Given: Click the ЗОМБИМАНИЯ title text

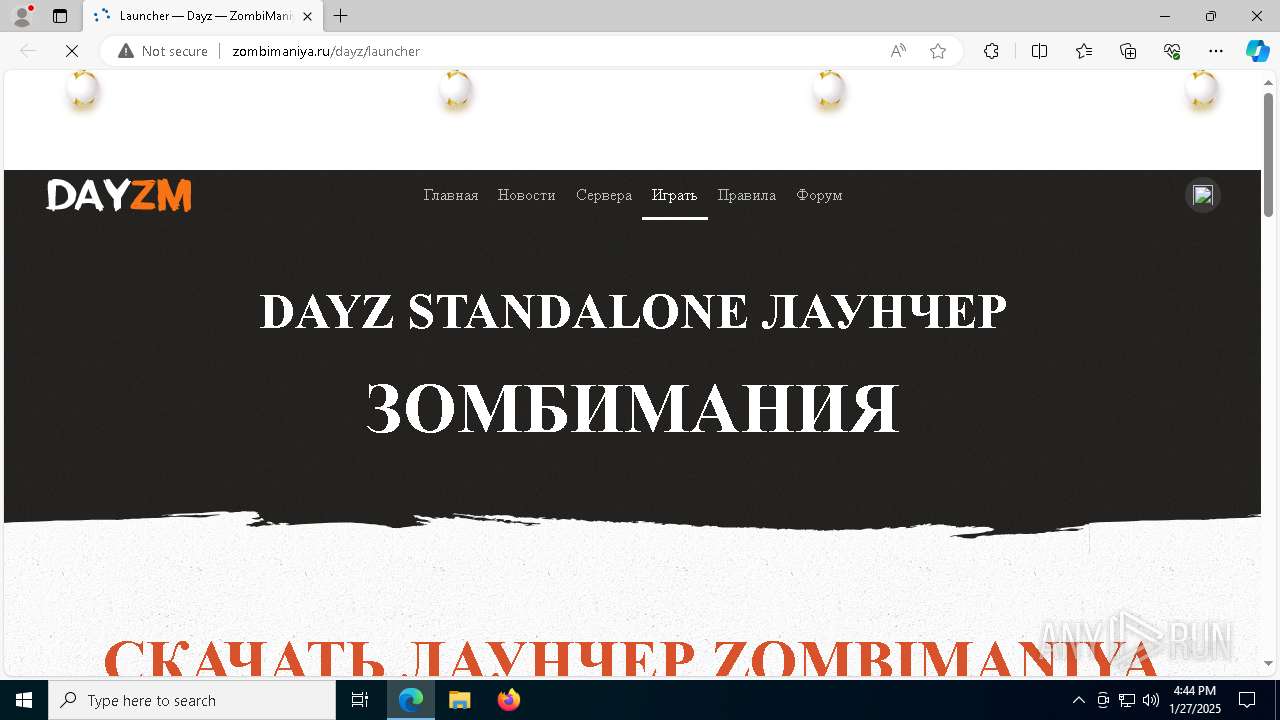Looking at the screenshot, I should click(633, 408).
